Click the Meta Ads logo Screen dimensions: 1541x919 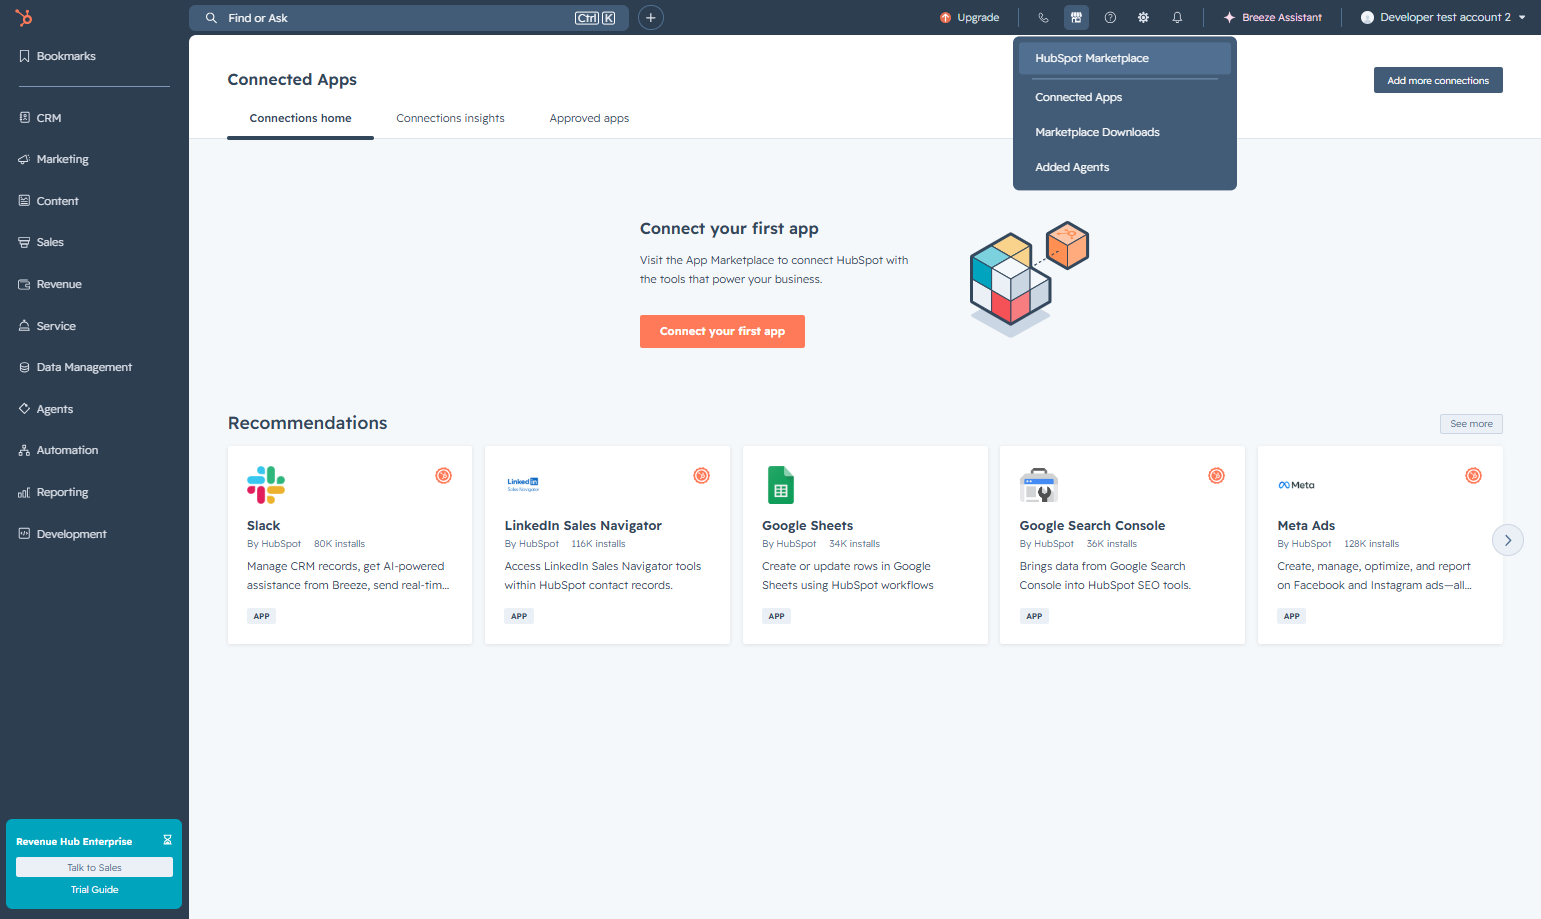tap(1296, 485)
